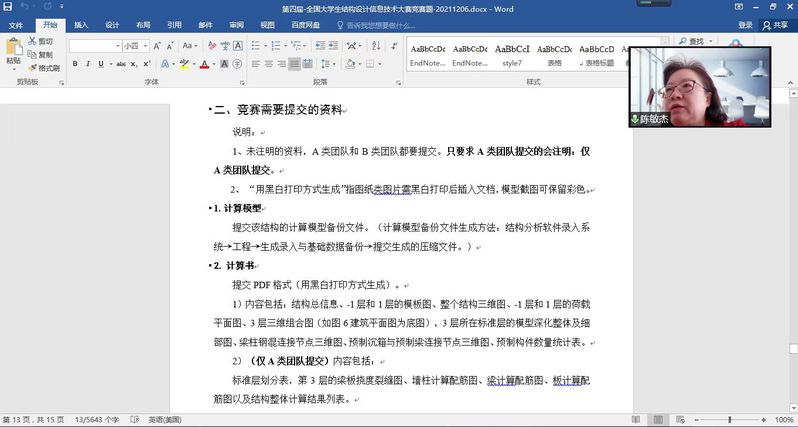Click the 共享 (Share) button
Viewport: 798px width, 427px height.
(x=774, y=25)
